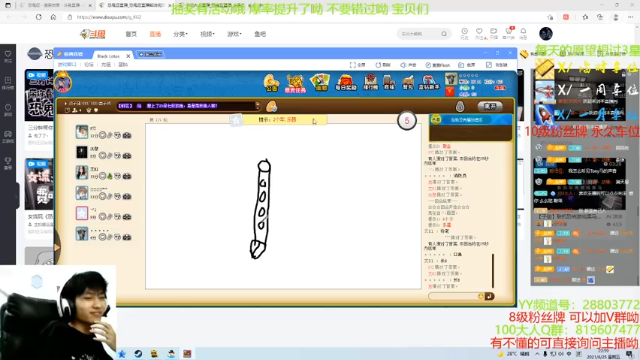This screenshot has width=640, height=360.
Task: Open the 公告 announcement icon in game header
Action: (x=271, y=82)
